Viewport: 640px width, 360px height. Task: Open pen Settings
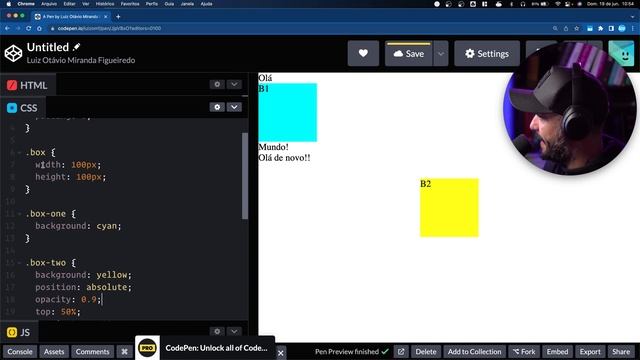(x=487, y=53)
